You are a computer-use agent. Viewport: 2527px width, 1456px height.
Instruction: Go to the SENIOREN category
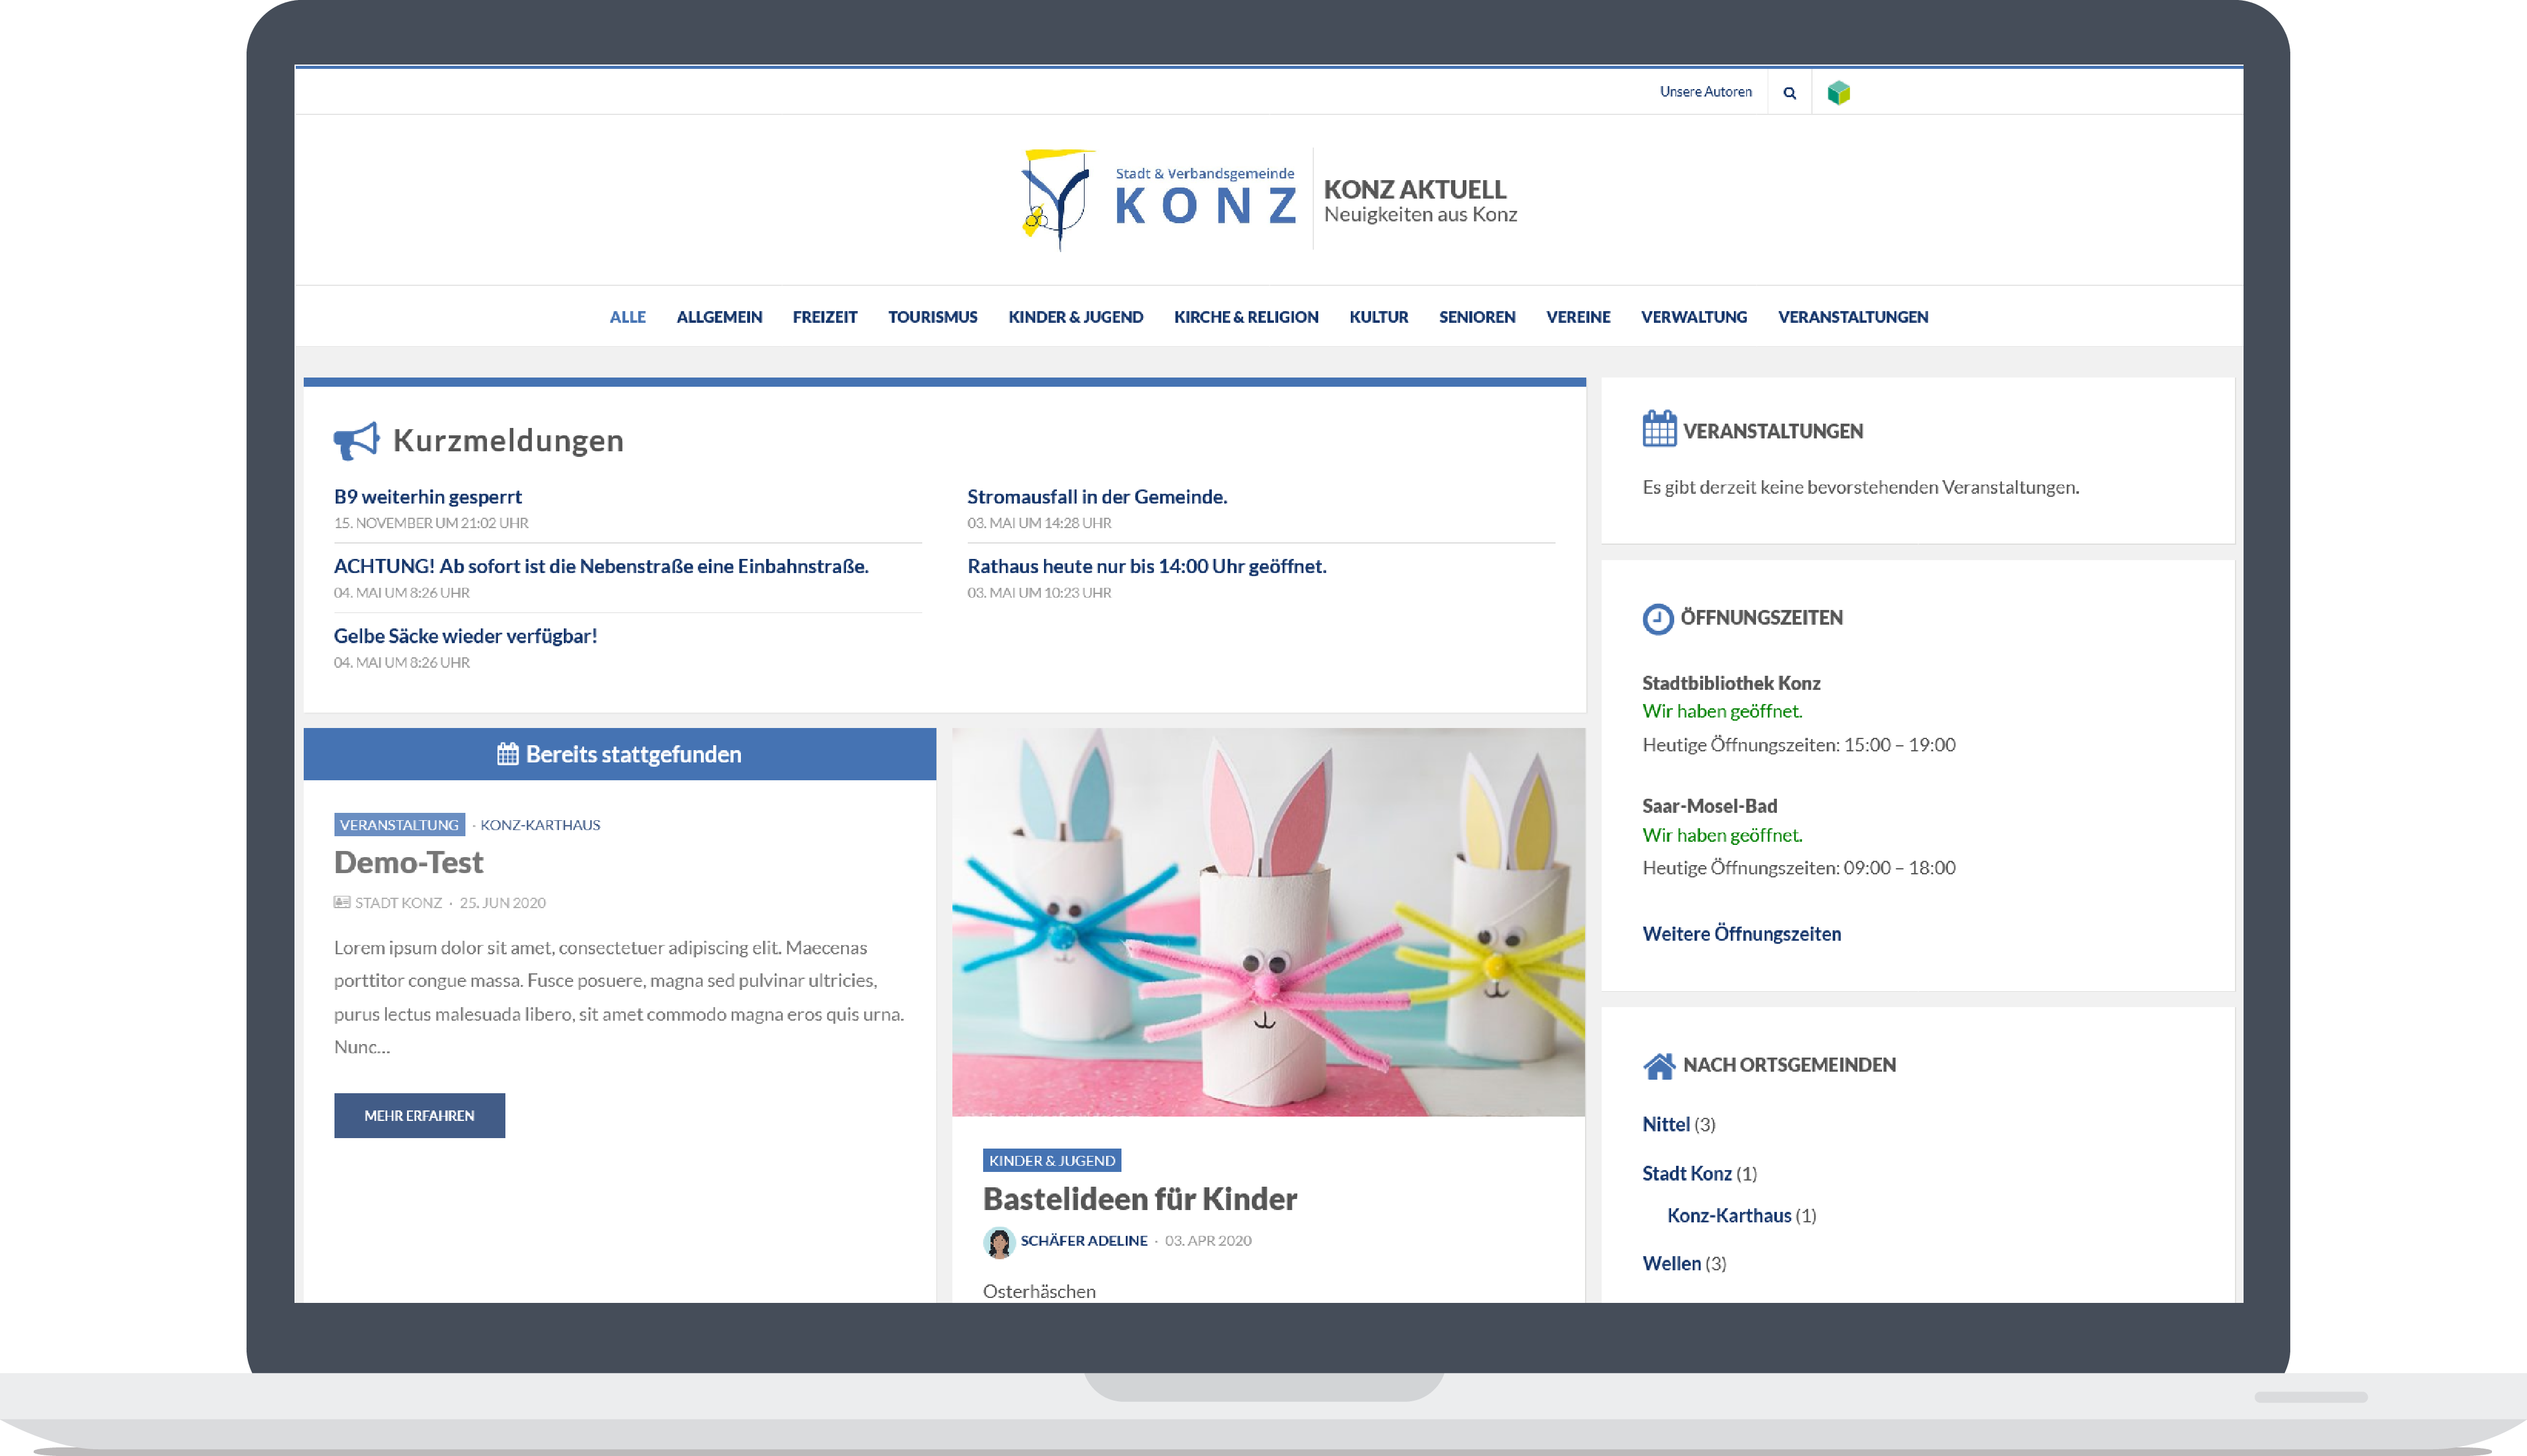click(1476, 317)
